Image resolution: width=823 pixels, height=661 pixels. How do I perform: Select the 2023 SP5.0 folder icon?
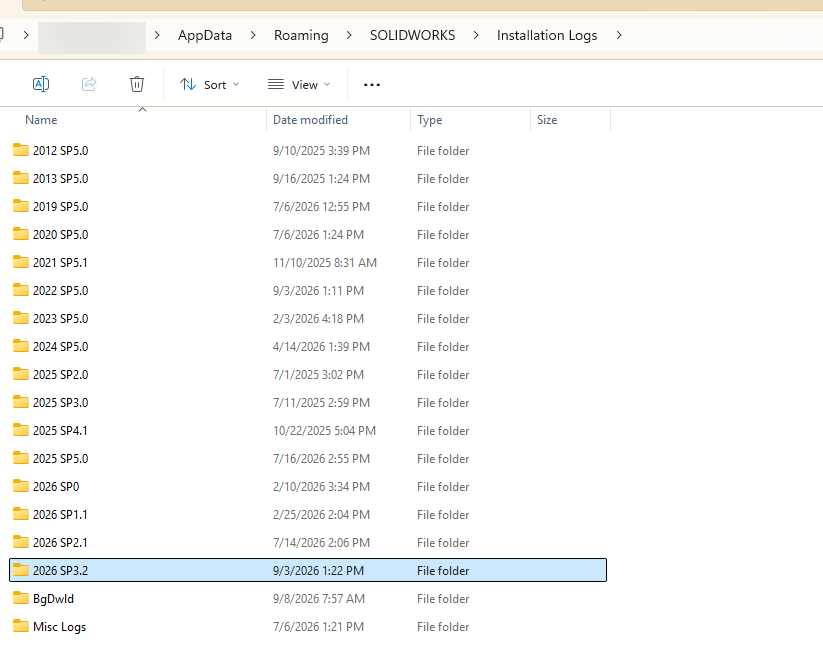click(x=21, y=318)
